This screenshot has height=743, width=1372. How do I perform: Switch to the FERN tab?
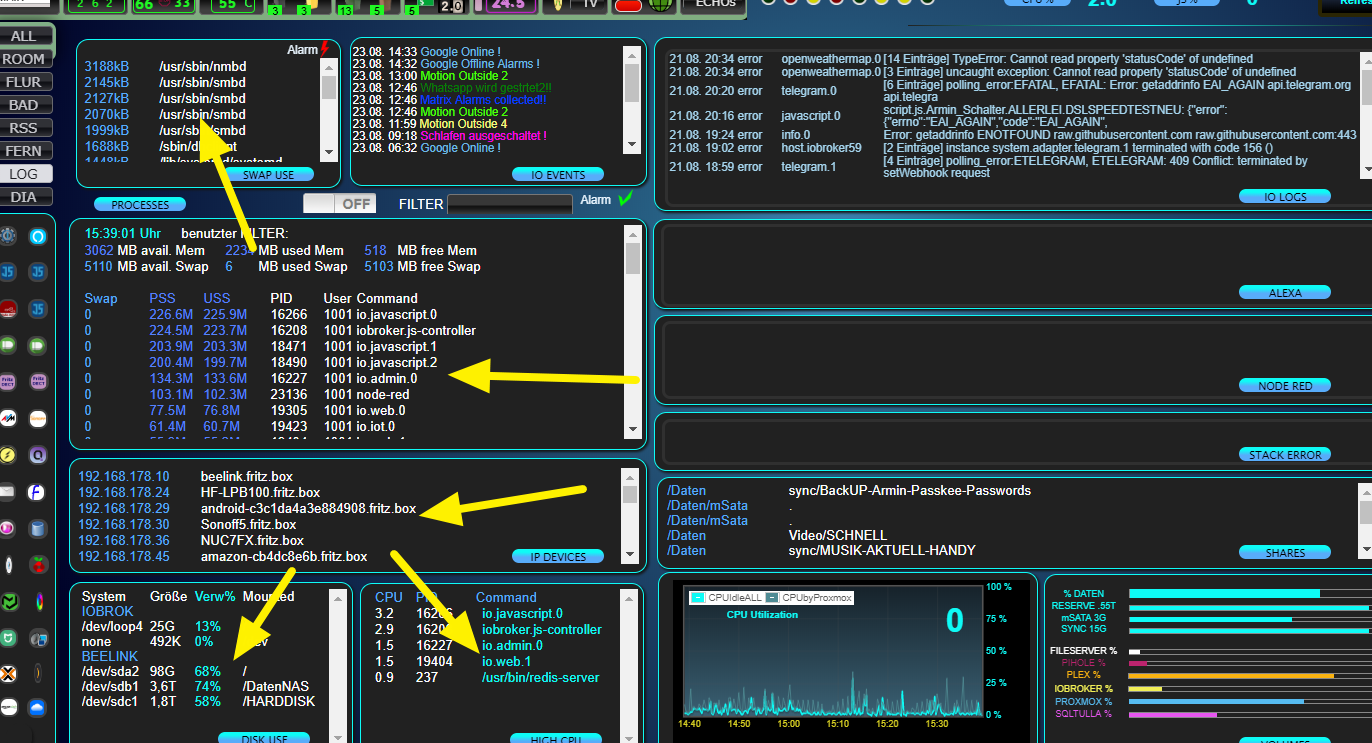24,151
